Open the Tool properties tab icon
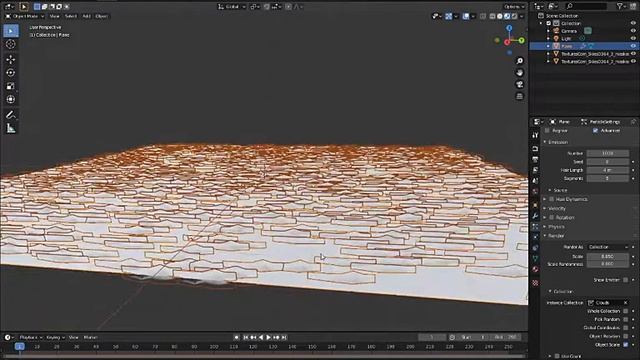640x360 pixels. tap(535, 135)
